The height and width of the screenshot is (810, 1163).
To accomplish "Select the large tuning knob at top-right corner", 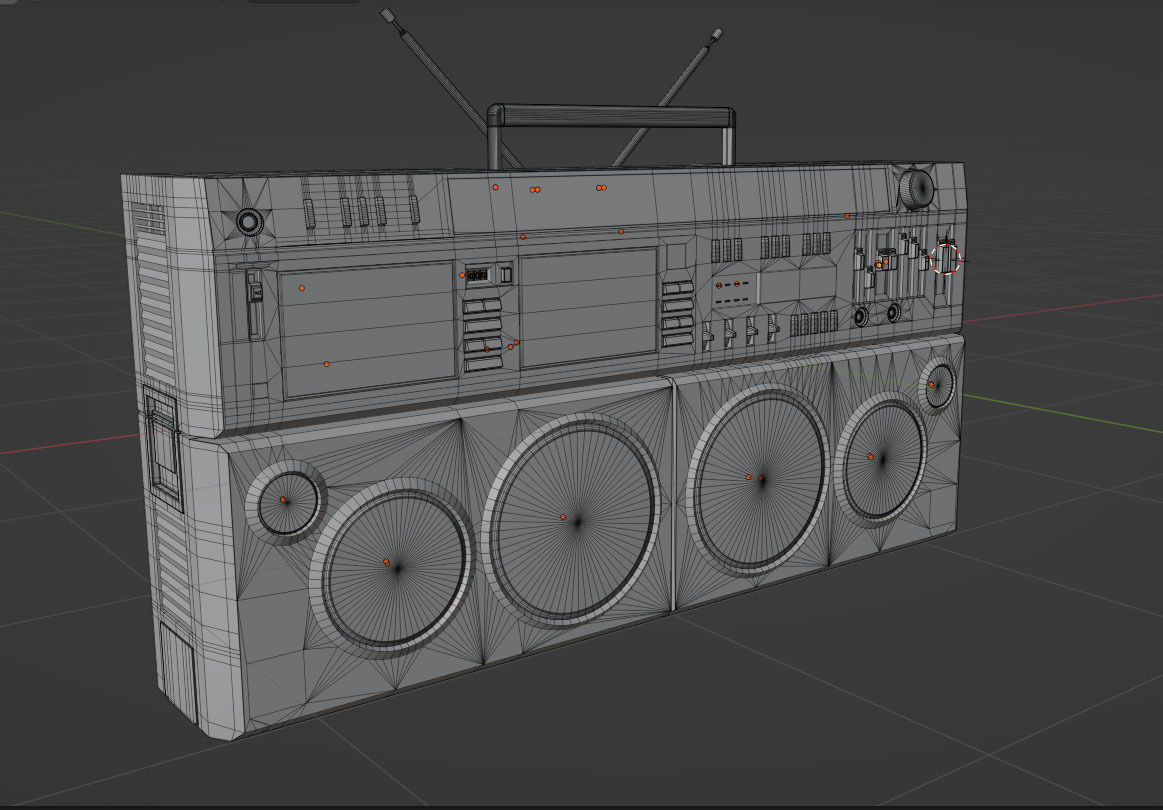I will point(917,189).
